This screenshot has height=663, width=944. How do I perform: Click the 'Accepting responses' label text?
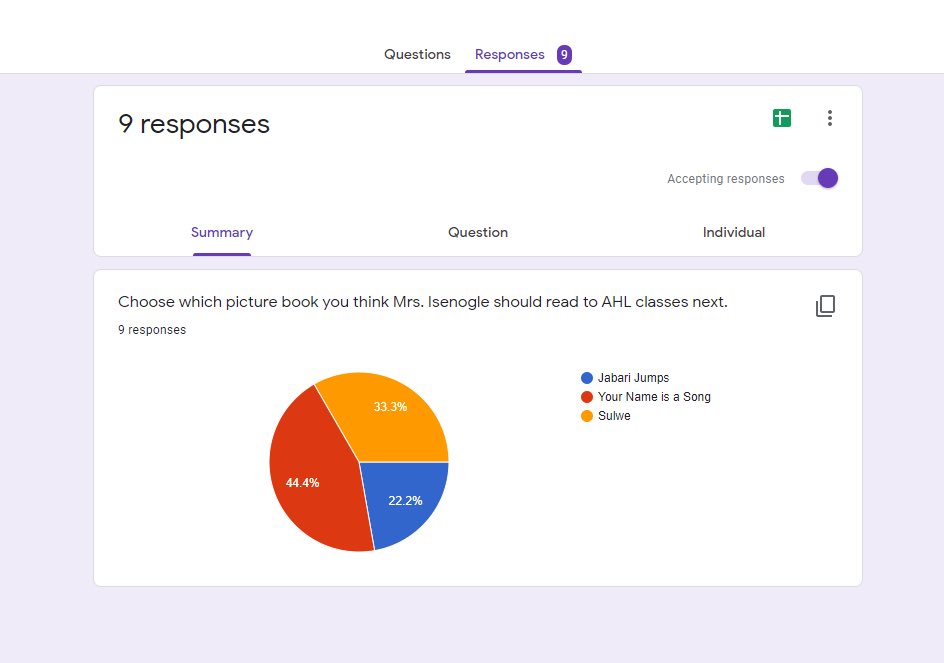[x=725, y=179]
